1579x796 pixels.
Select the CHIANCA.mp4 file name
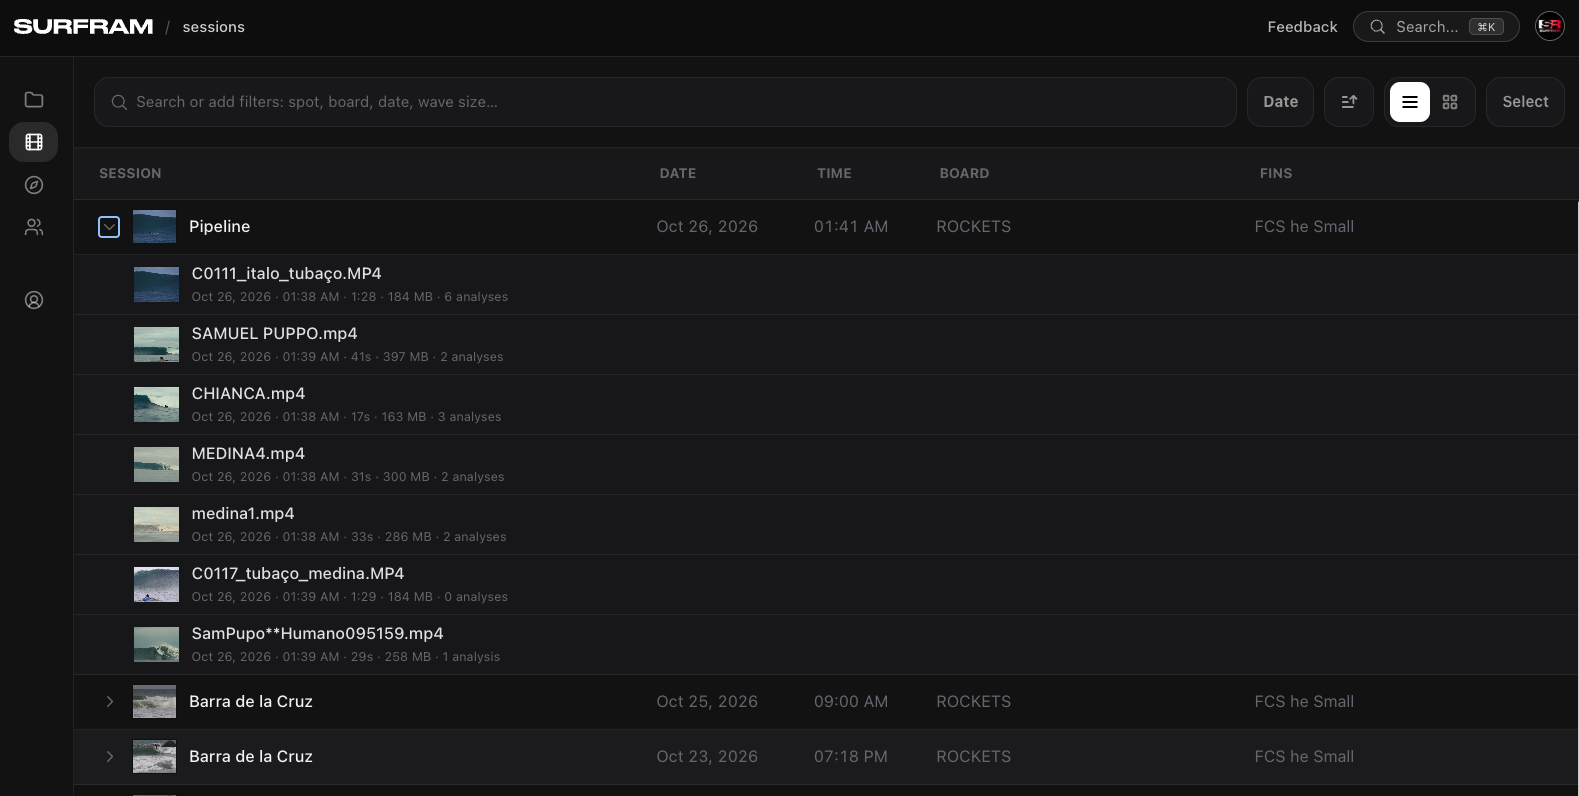tap(248, 394)
